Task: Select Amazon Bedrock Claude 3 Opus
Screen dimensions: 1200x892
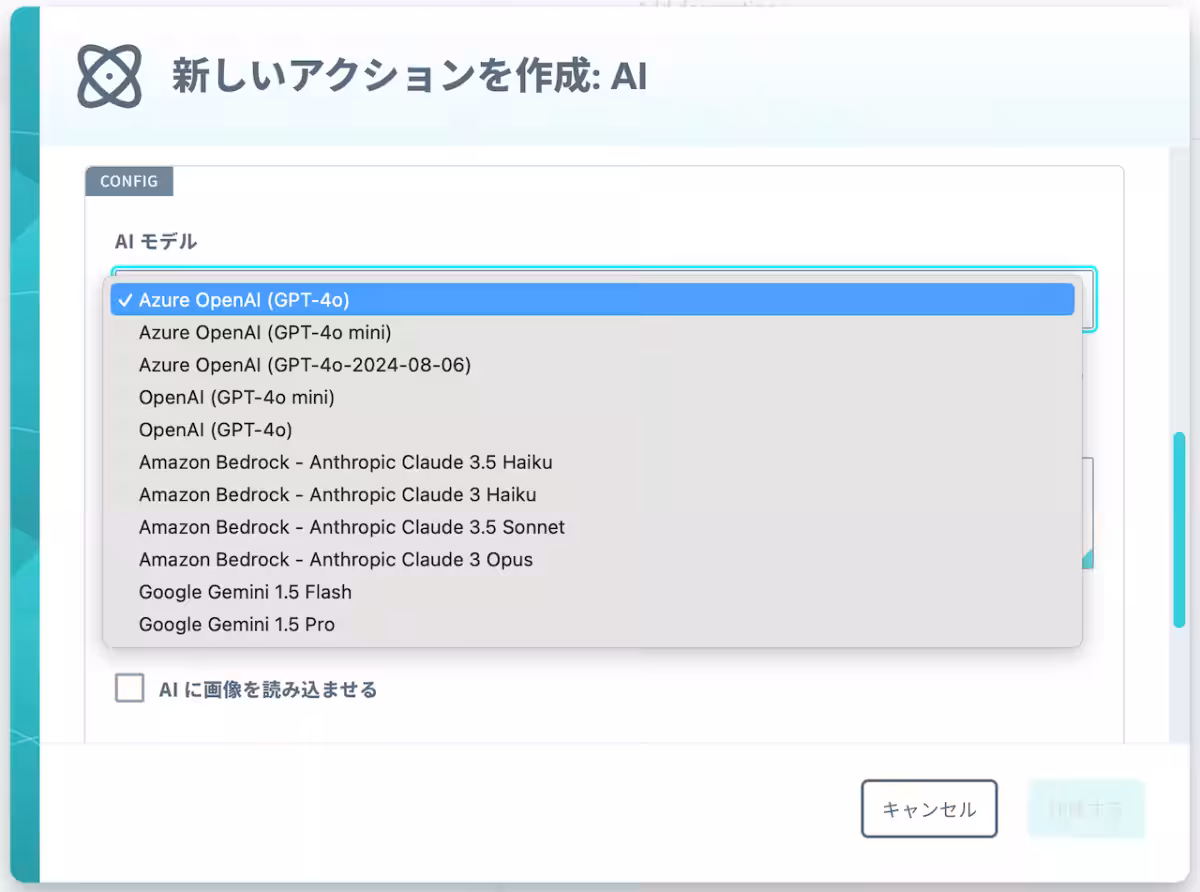Action: pos(336,559)
